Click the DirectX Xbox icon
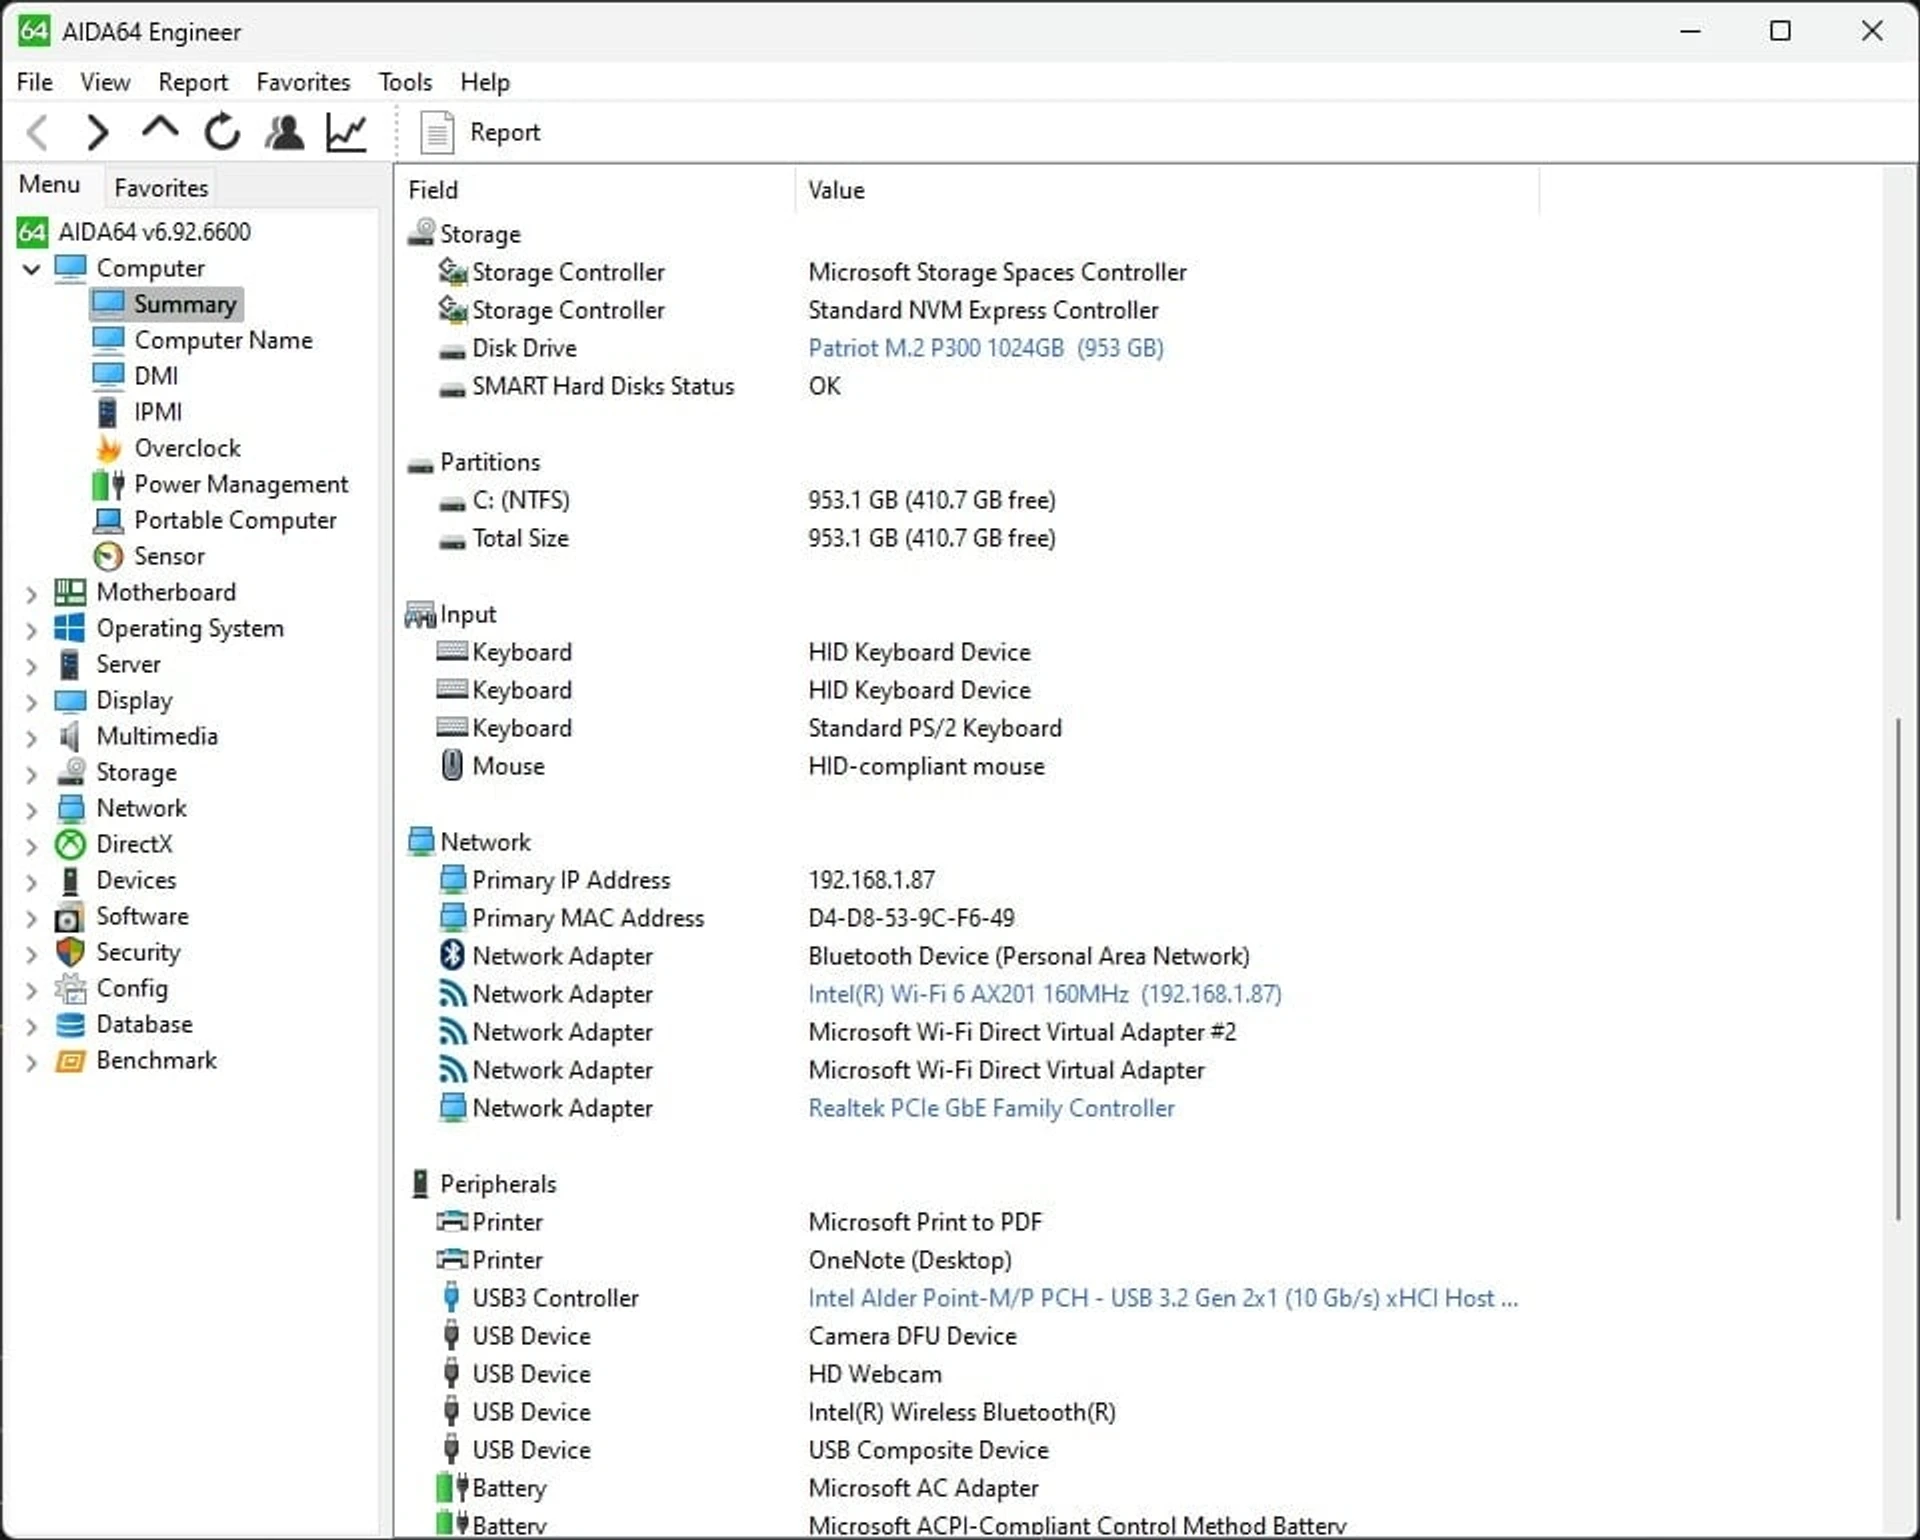 (x=70, y=844)
